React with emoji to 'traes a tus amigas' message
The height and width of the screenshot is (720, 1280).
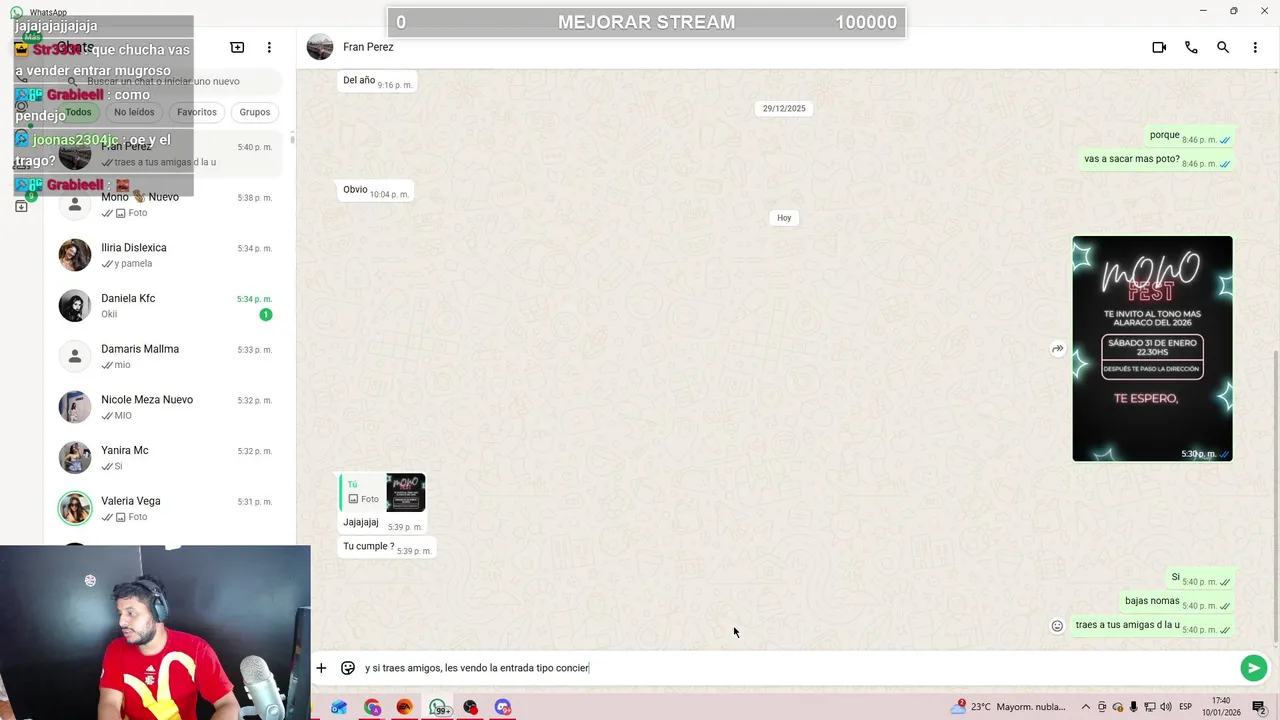pos(1057,626)
